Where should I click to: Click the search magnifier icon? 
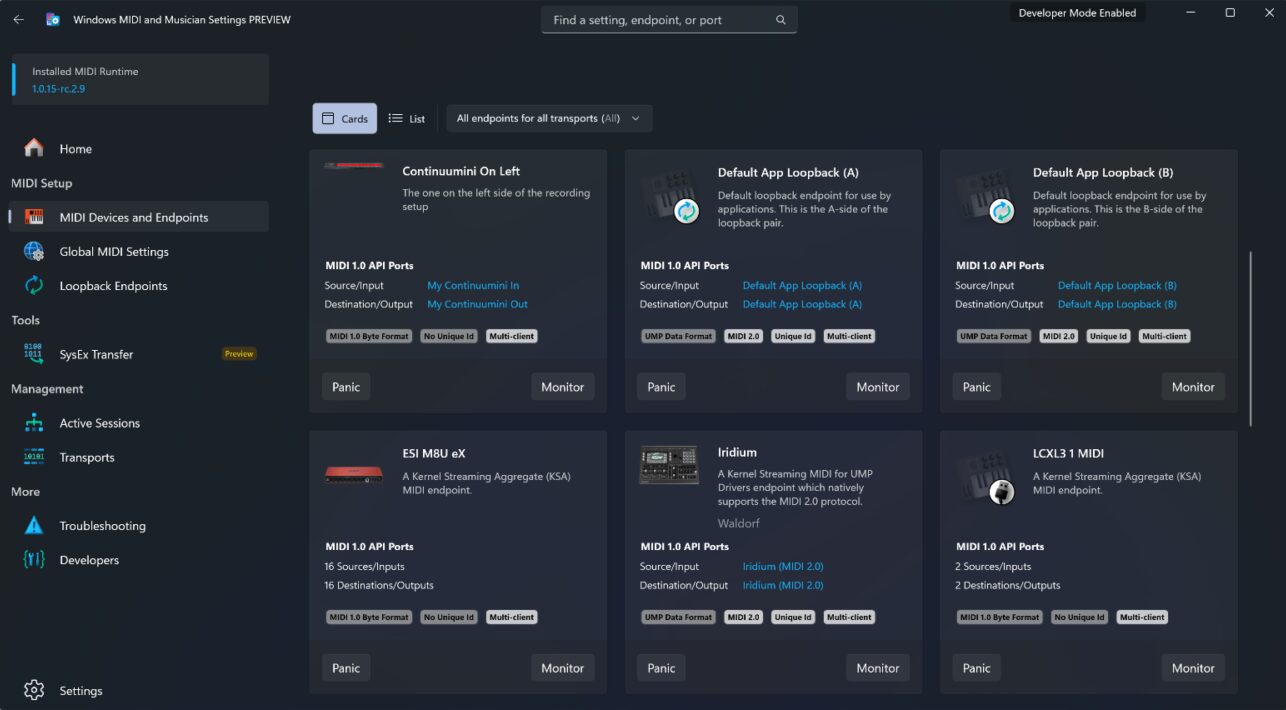pos(781,20)
